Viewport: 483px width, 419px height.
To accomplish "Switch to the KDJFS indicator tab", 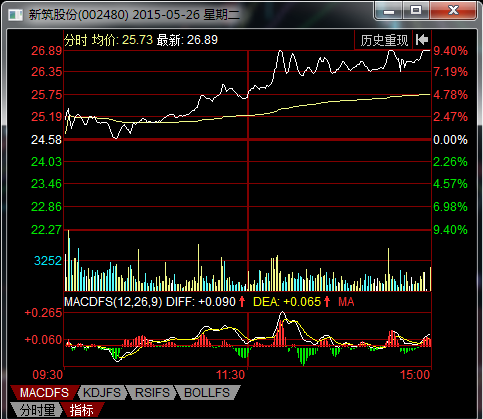I will pyautogui.click(x=102, y=393).
